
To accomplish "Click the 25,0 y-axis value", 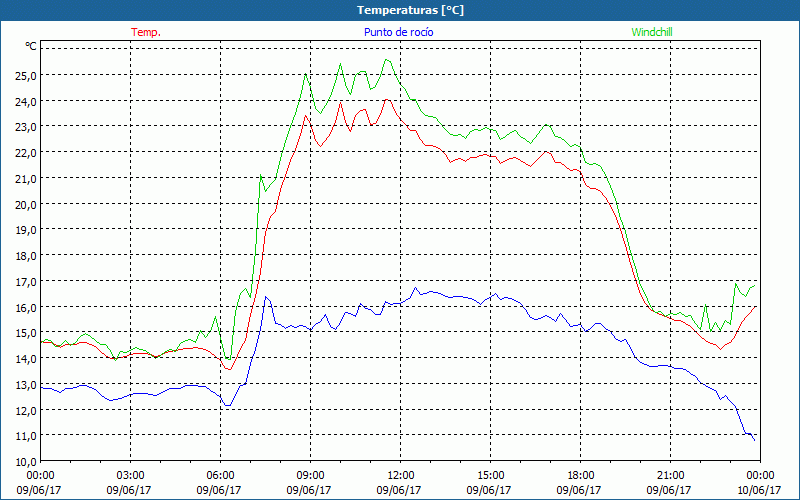I will (26, 76).
